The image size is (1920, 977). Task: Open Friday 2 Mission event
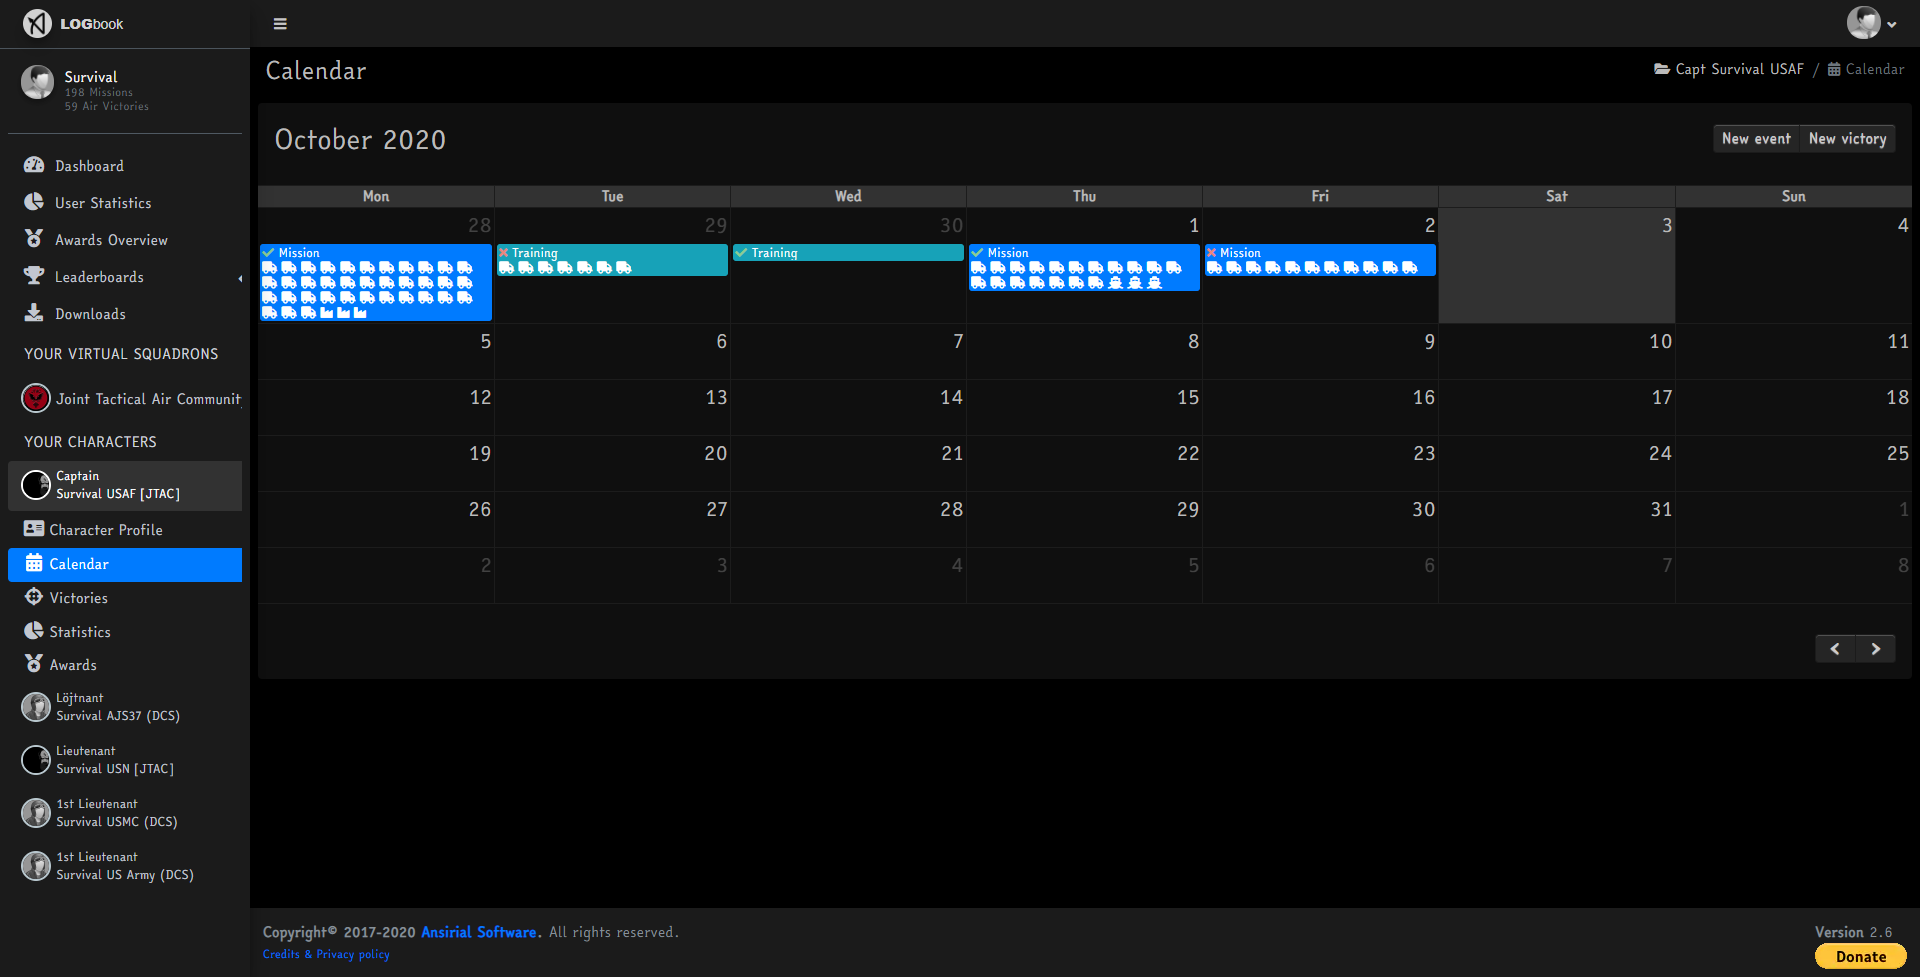pos(1320,260)
